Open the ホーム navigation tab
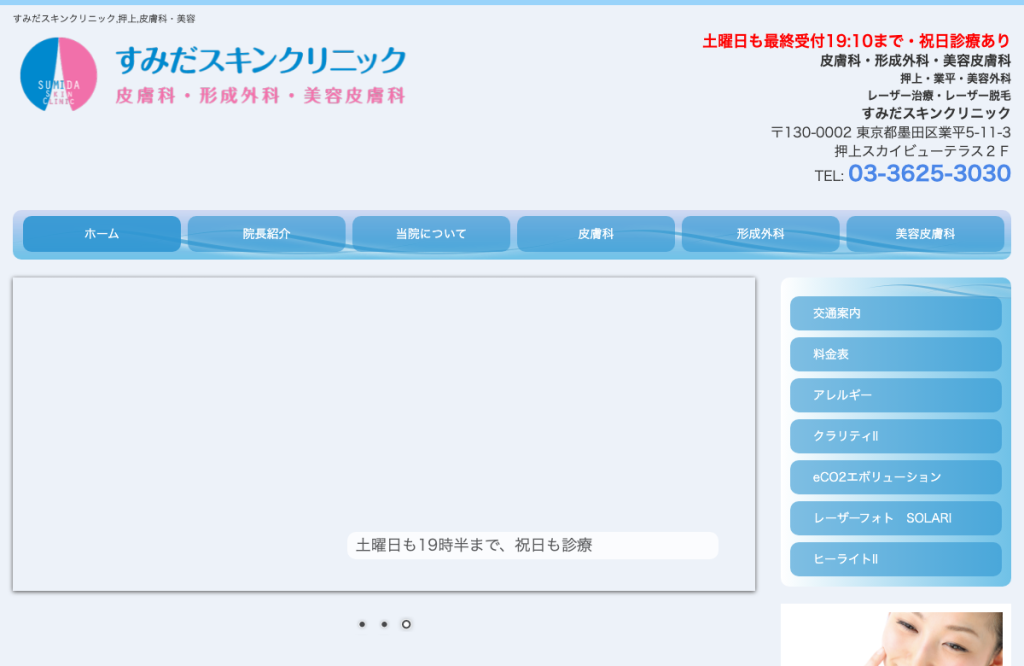 coord(102,234)
